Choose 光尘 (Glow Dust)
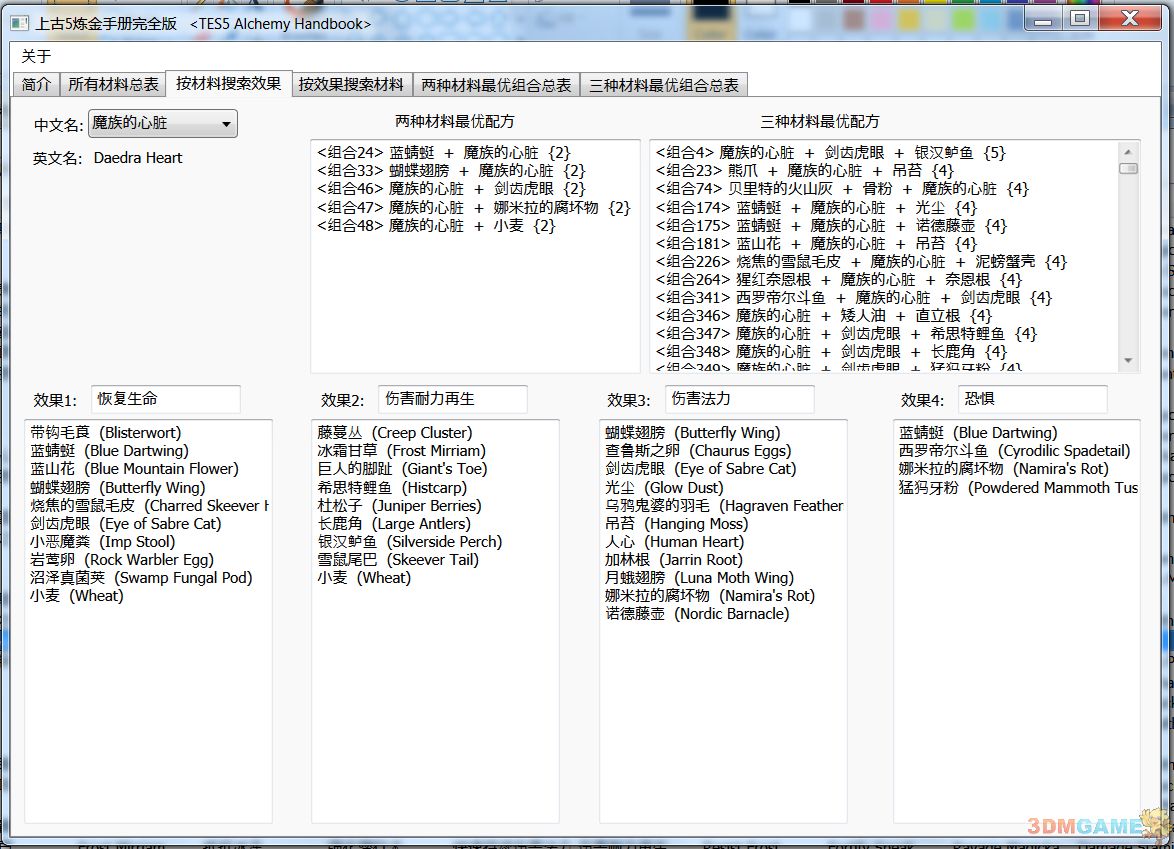The width and height of the screenshot is (1174, 849). [664, 487]
